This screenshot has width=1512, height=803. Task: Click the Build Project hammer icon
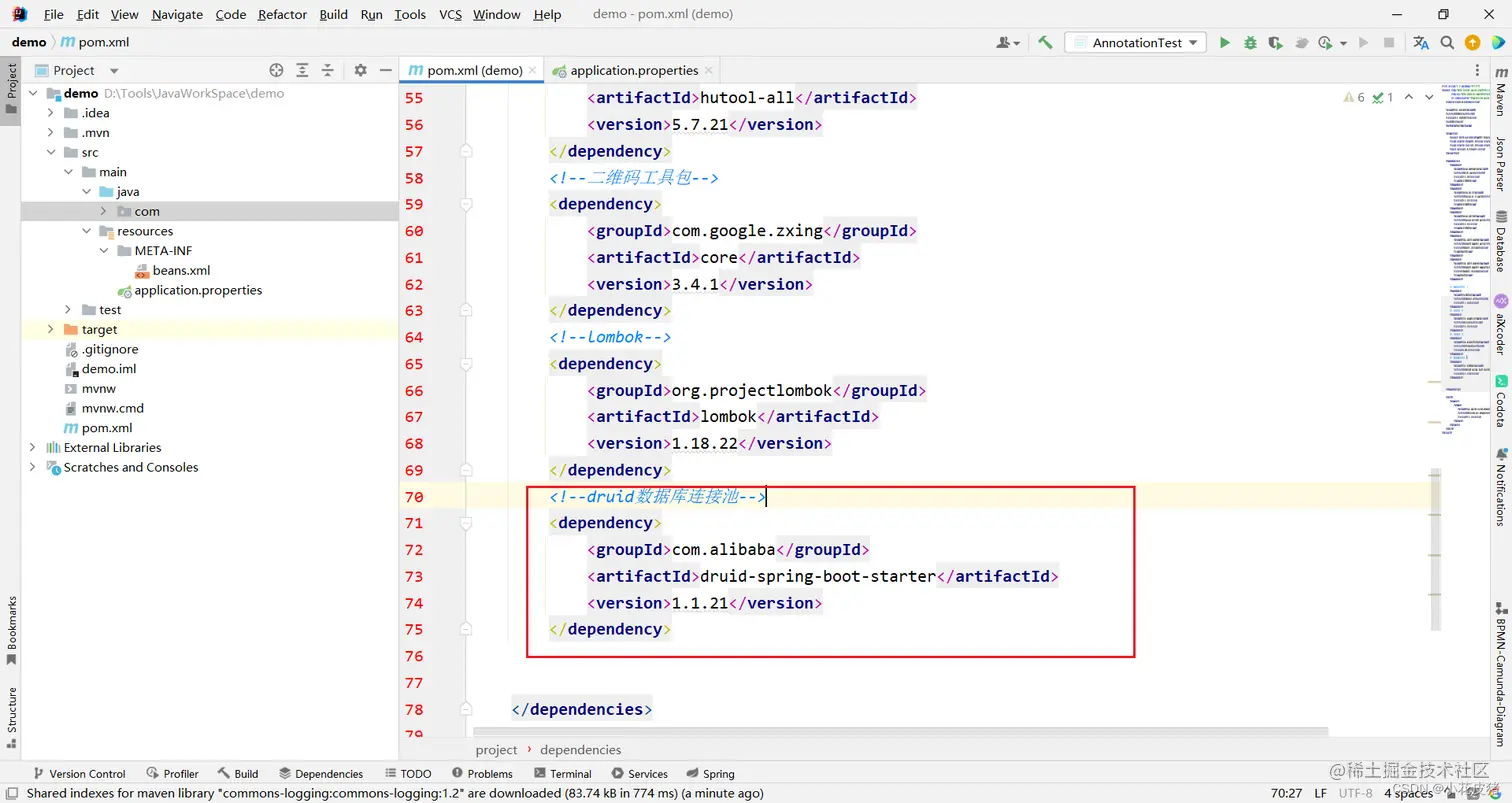point(1045,43)
